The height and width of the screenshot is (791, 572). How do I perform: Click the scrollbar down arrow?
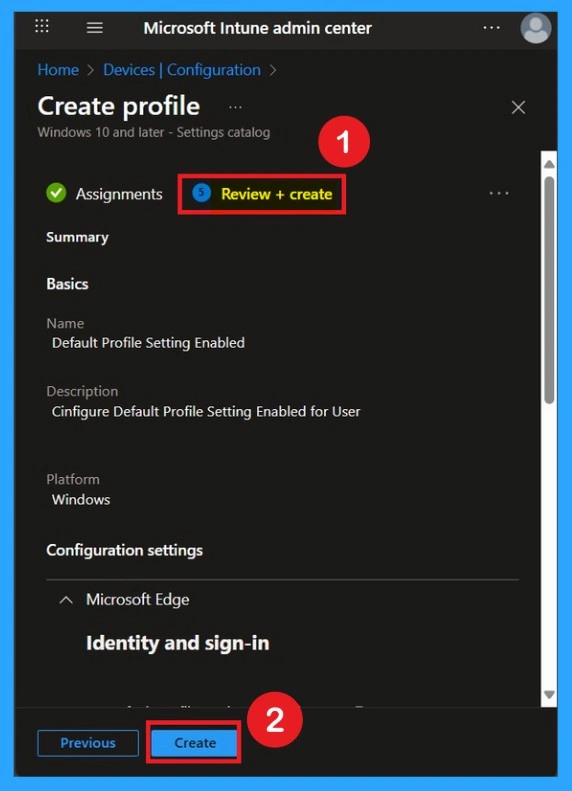click(549, 695)
